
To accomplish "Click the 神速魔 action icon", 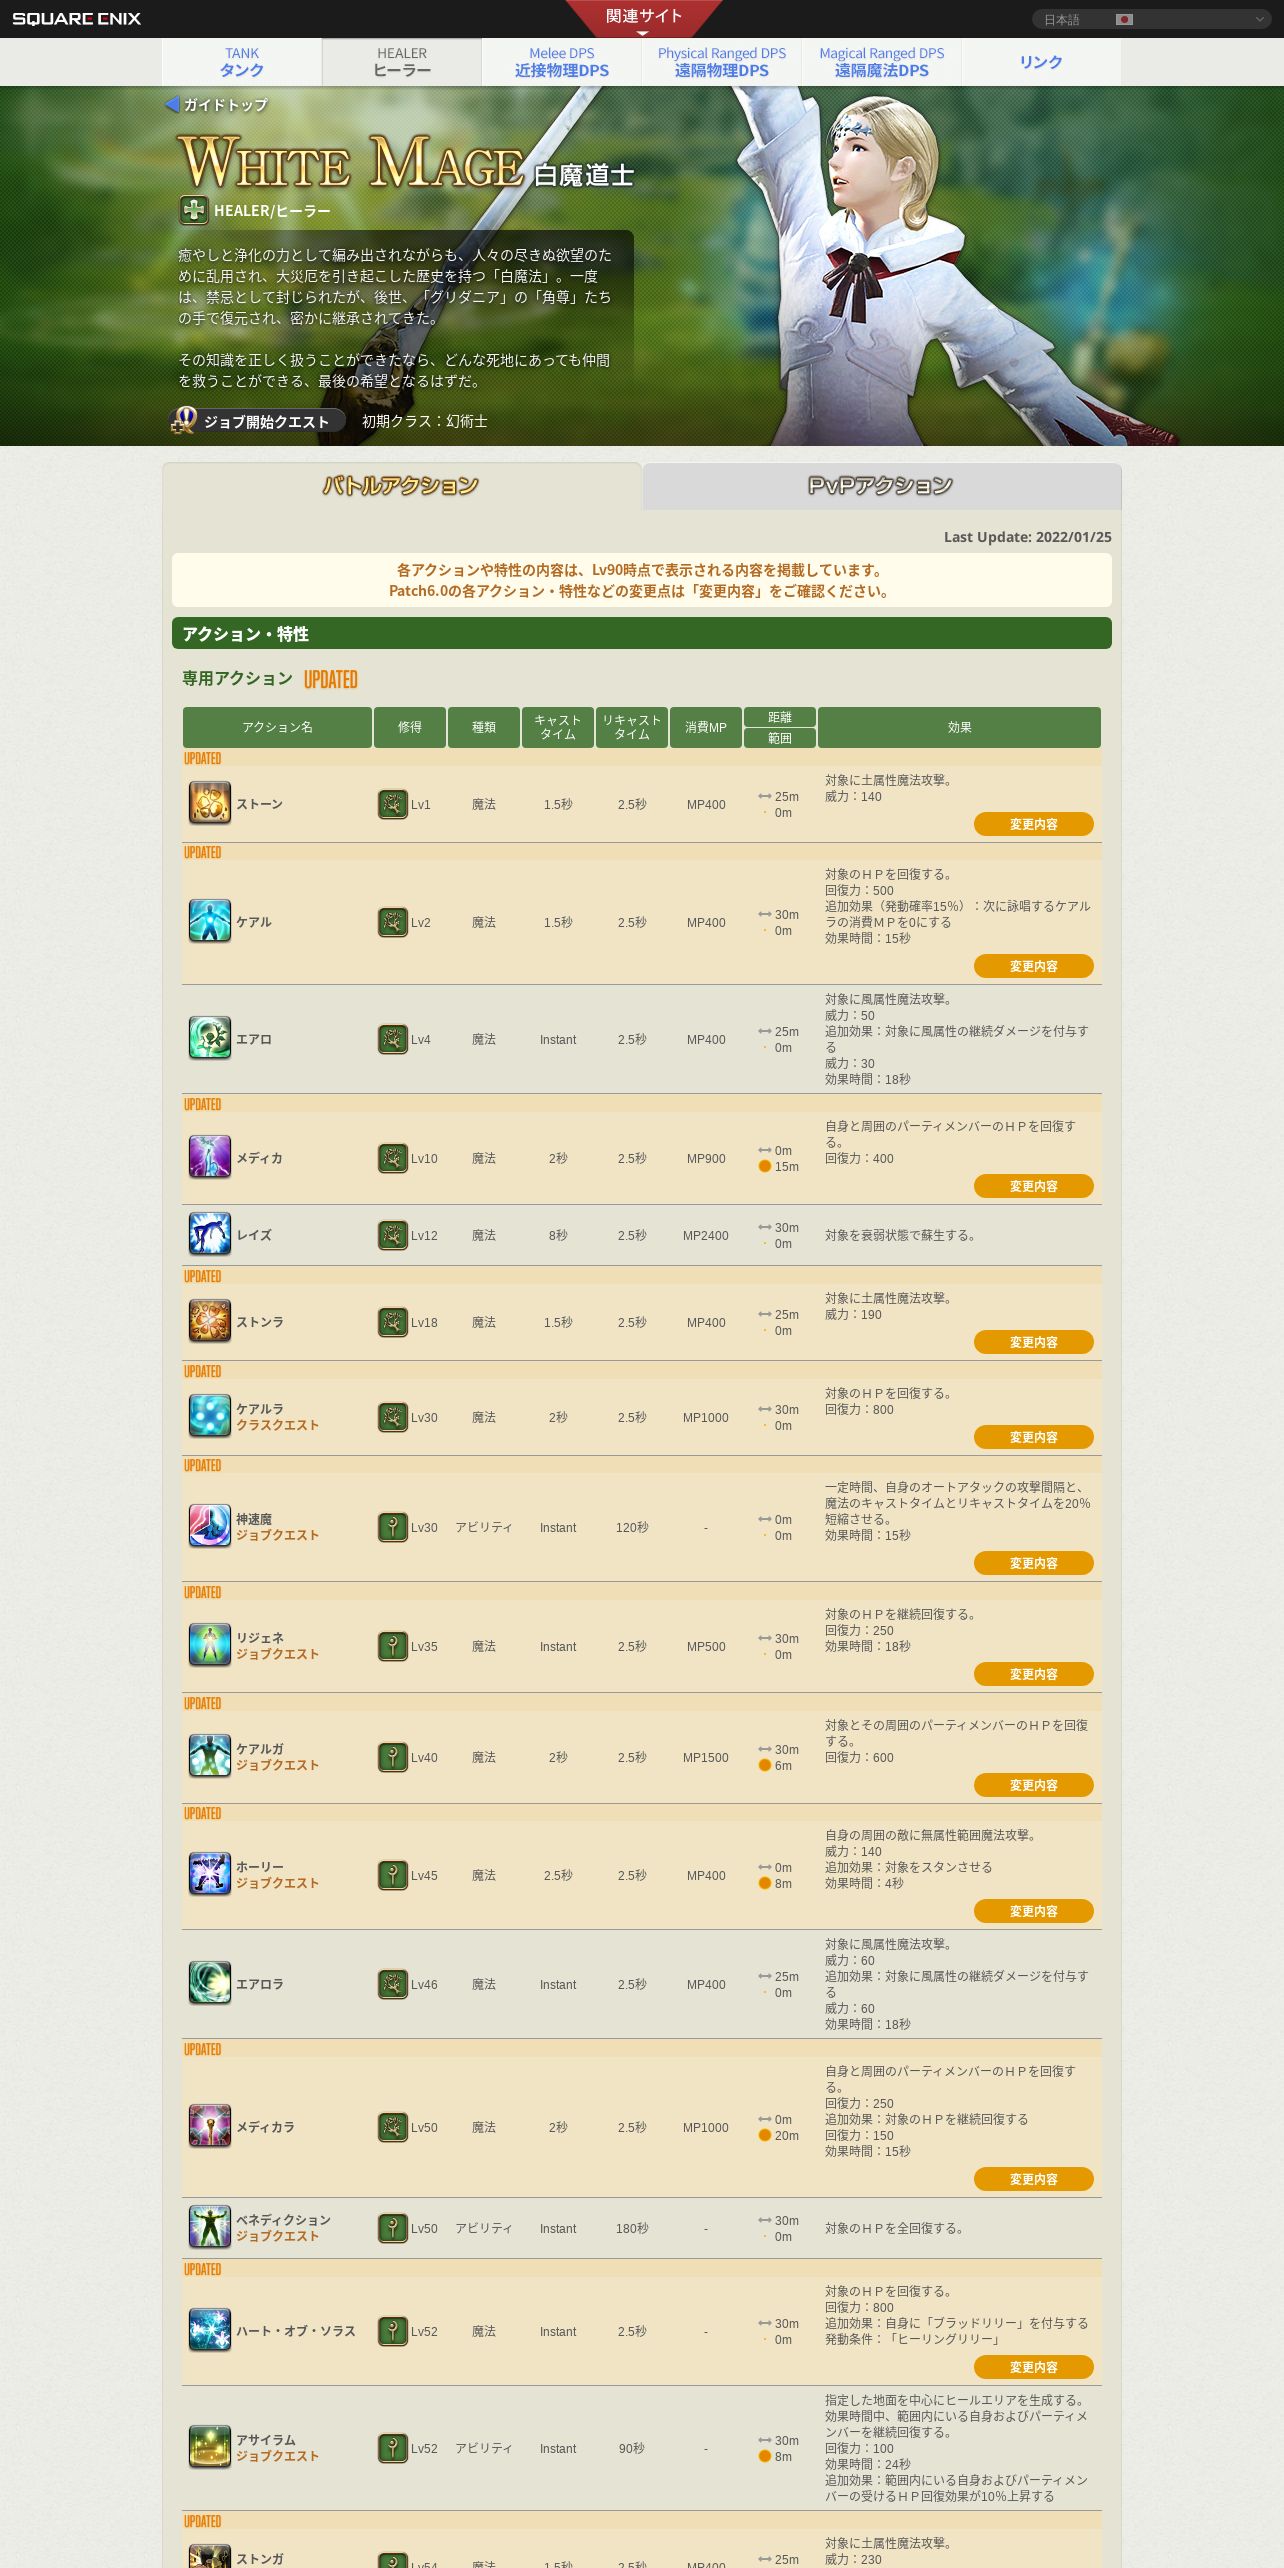I will [x=209, y=1527].
